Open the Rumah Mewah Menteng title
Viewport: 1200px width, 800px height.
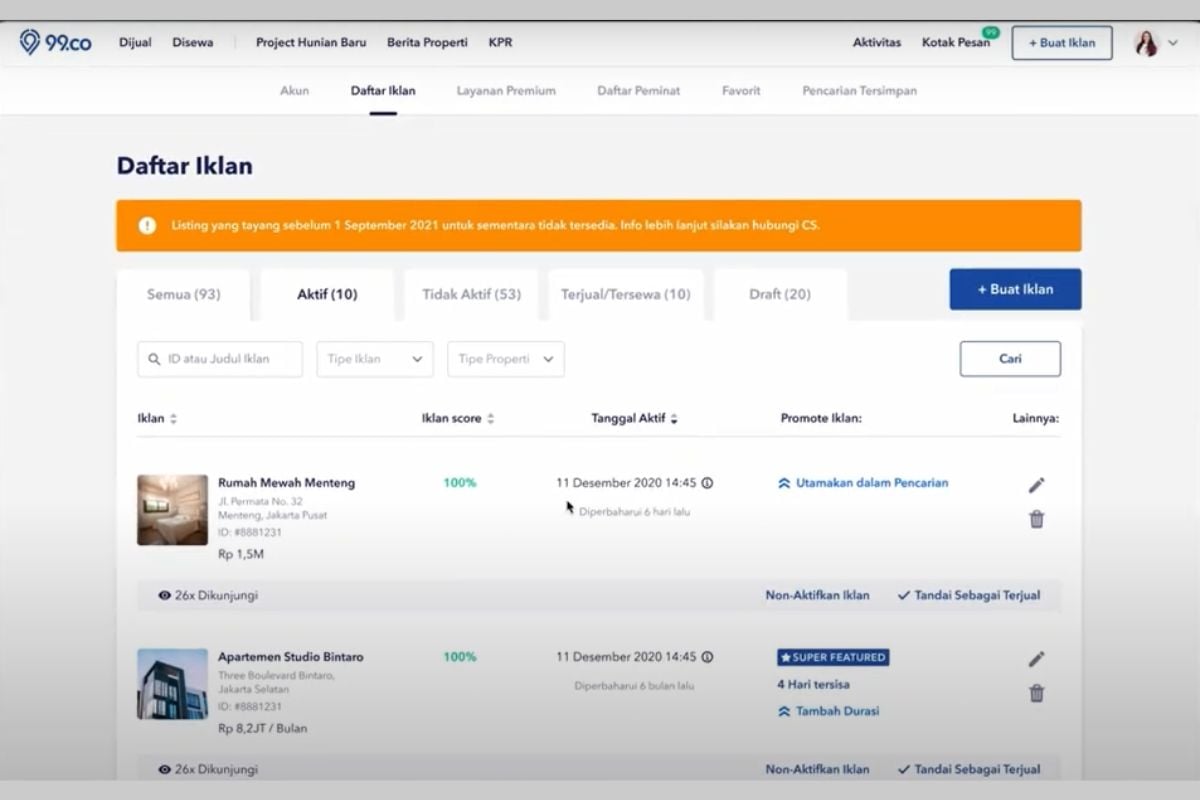[286, 483]
